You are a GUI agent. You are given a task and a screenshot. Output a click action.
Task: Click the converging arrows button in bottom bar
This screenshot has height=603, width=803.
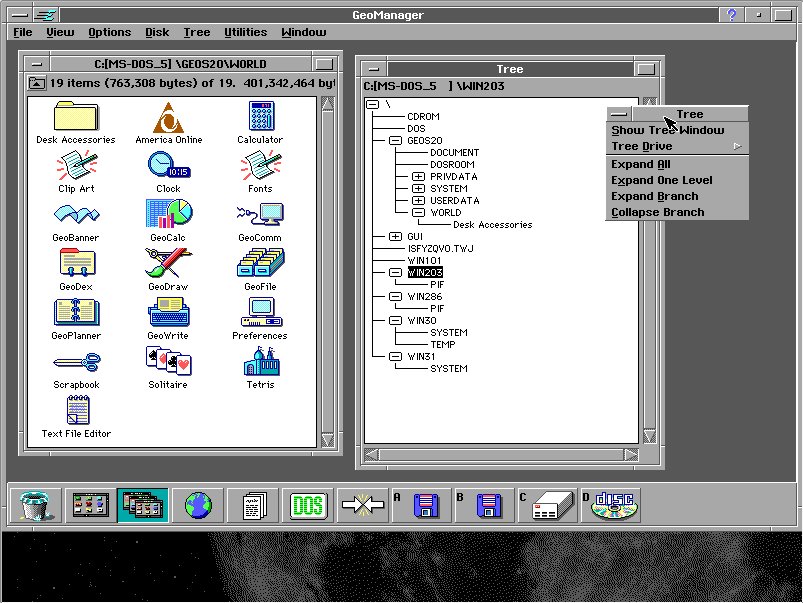pos(363,505)
